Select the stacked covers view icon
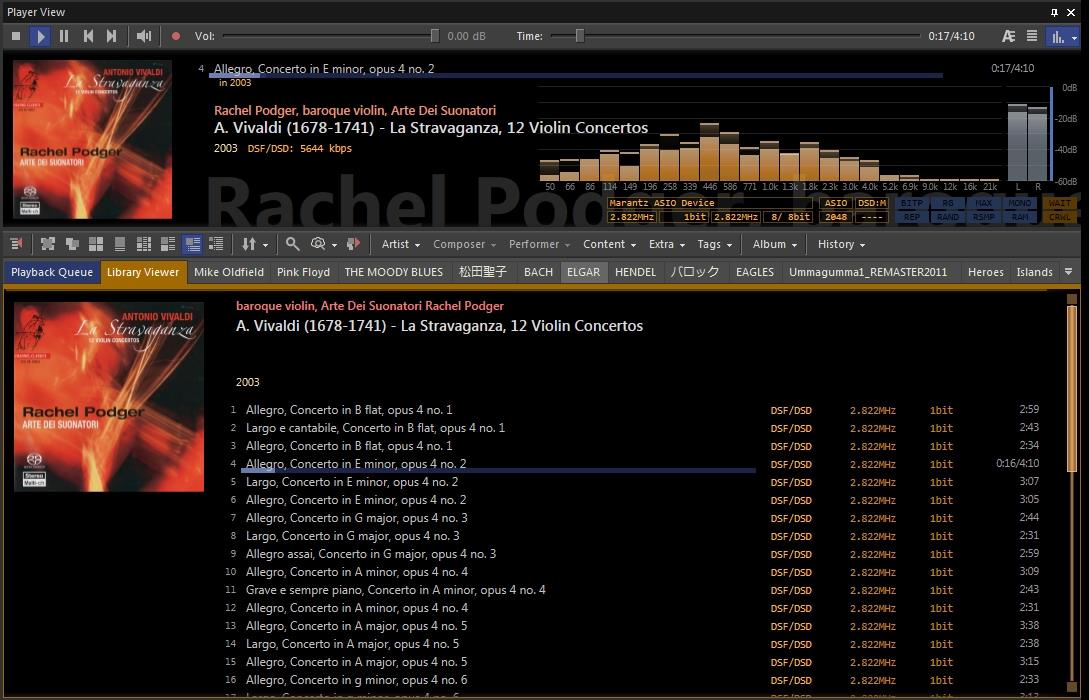 point(72,244)
